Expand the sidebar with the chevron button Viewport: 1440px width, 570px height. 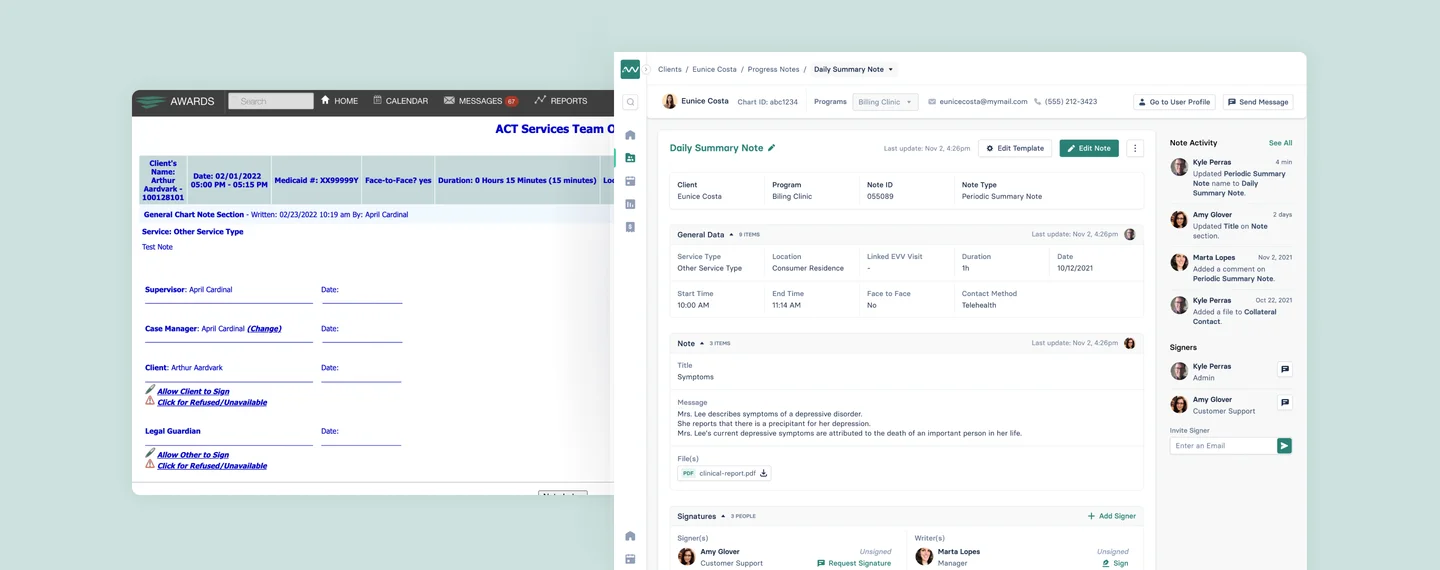[646, 70]
